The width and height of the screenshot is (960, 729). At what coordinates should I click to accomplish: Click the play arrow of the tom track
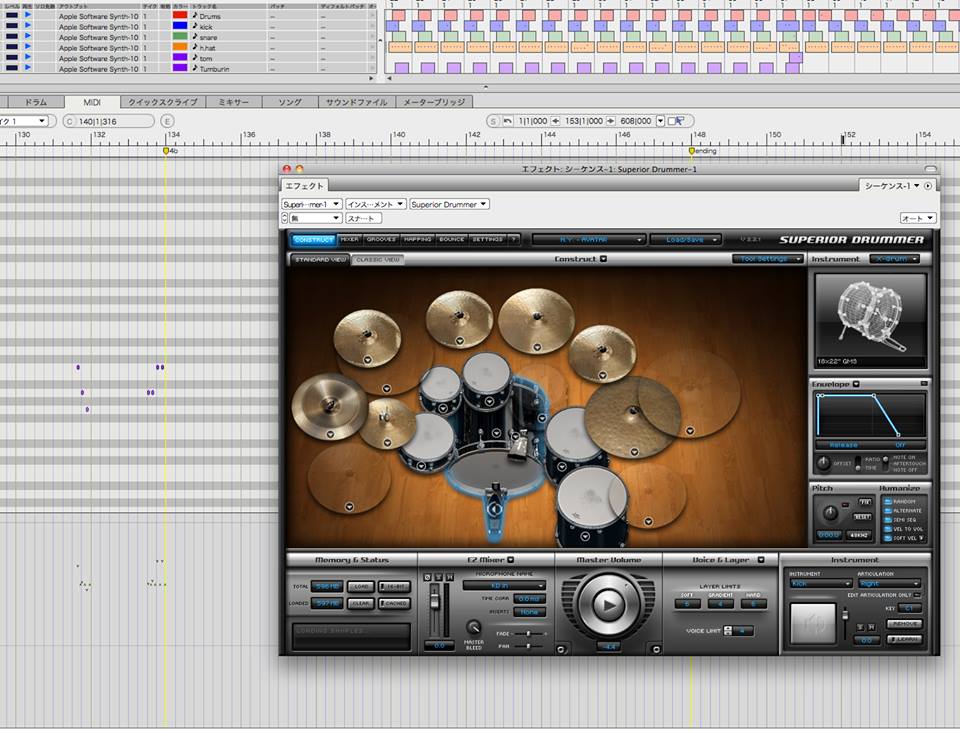click(x=28, y=58)
